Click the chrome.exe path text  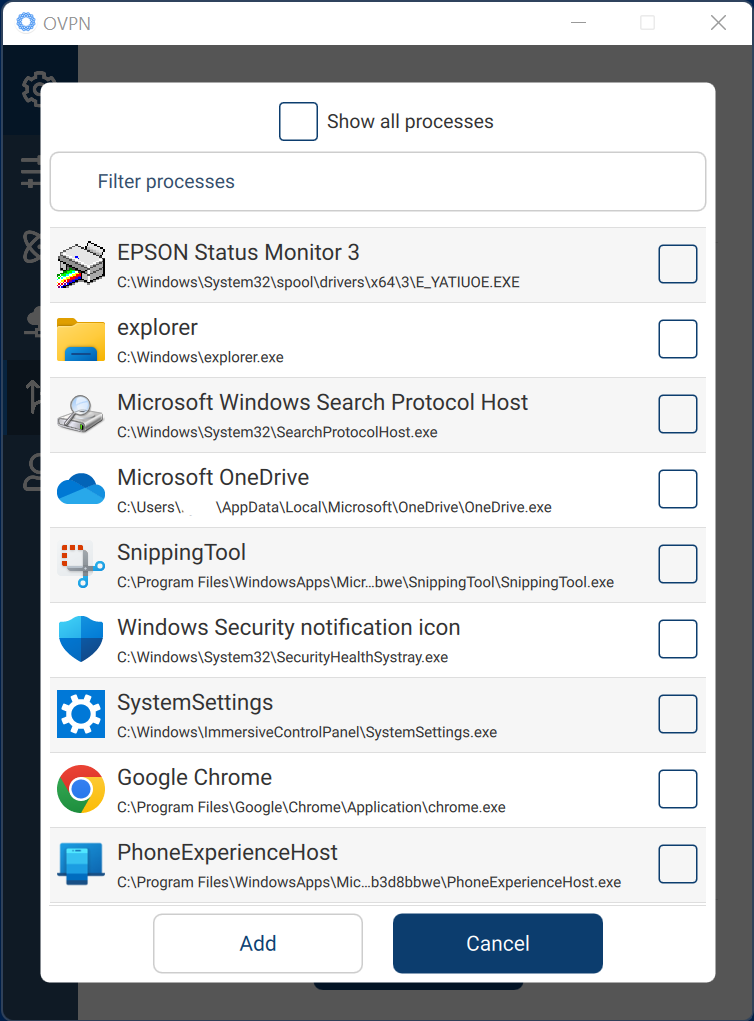point(311,807)
